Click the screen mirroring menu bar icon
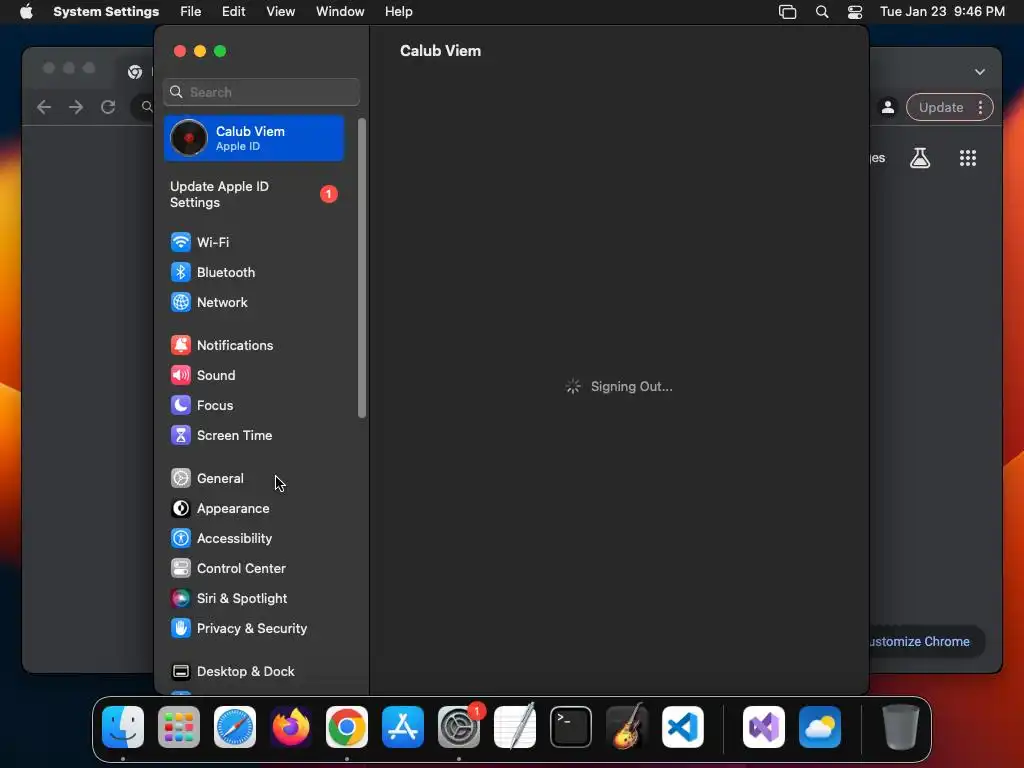 tap(788, 12)
